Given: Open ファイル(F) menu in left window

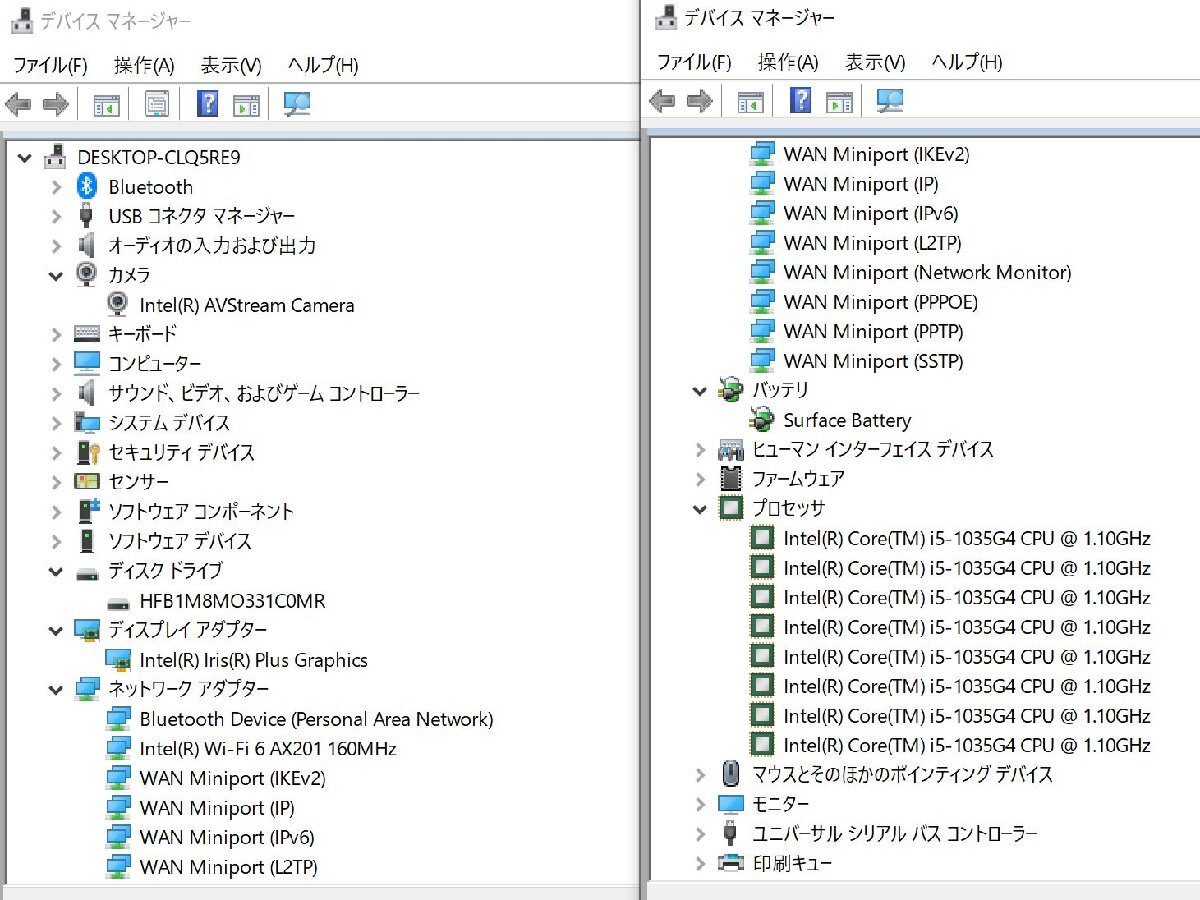Looking at the screenshot, I should (x=50, y=66).
